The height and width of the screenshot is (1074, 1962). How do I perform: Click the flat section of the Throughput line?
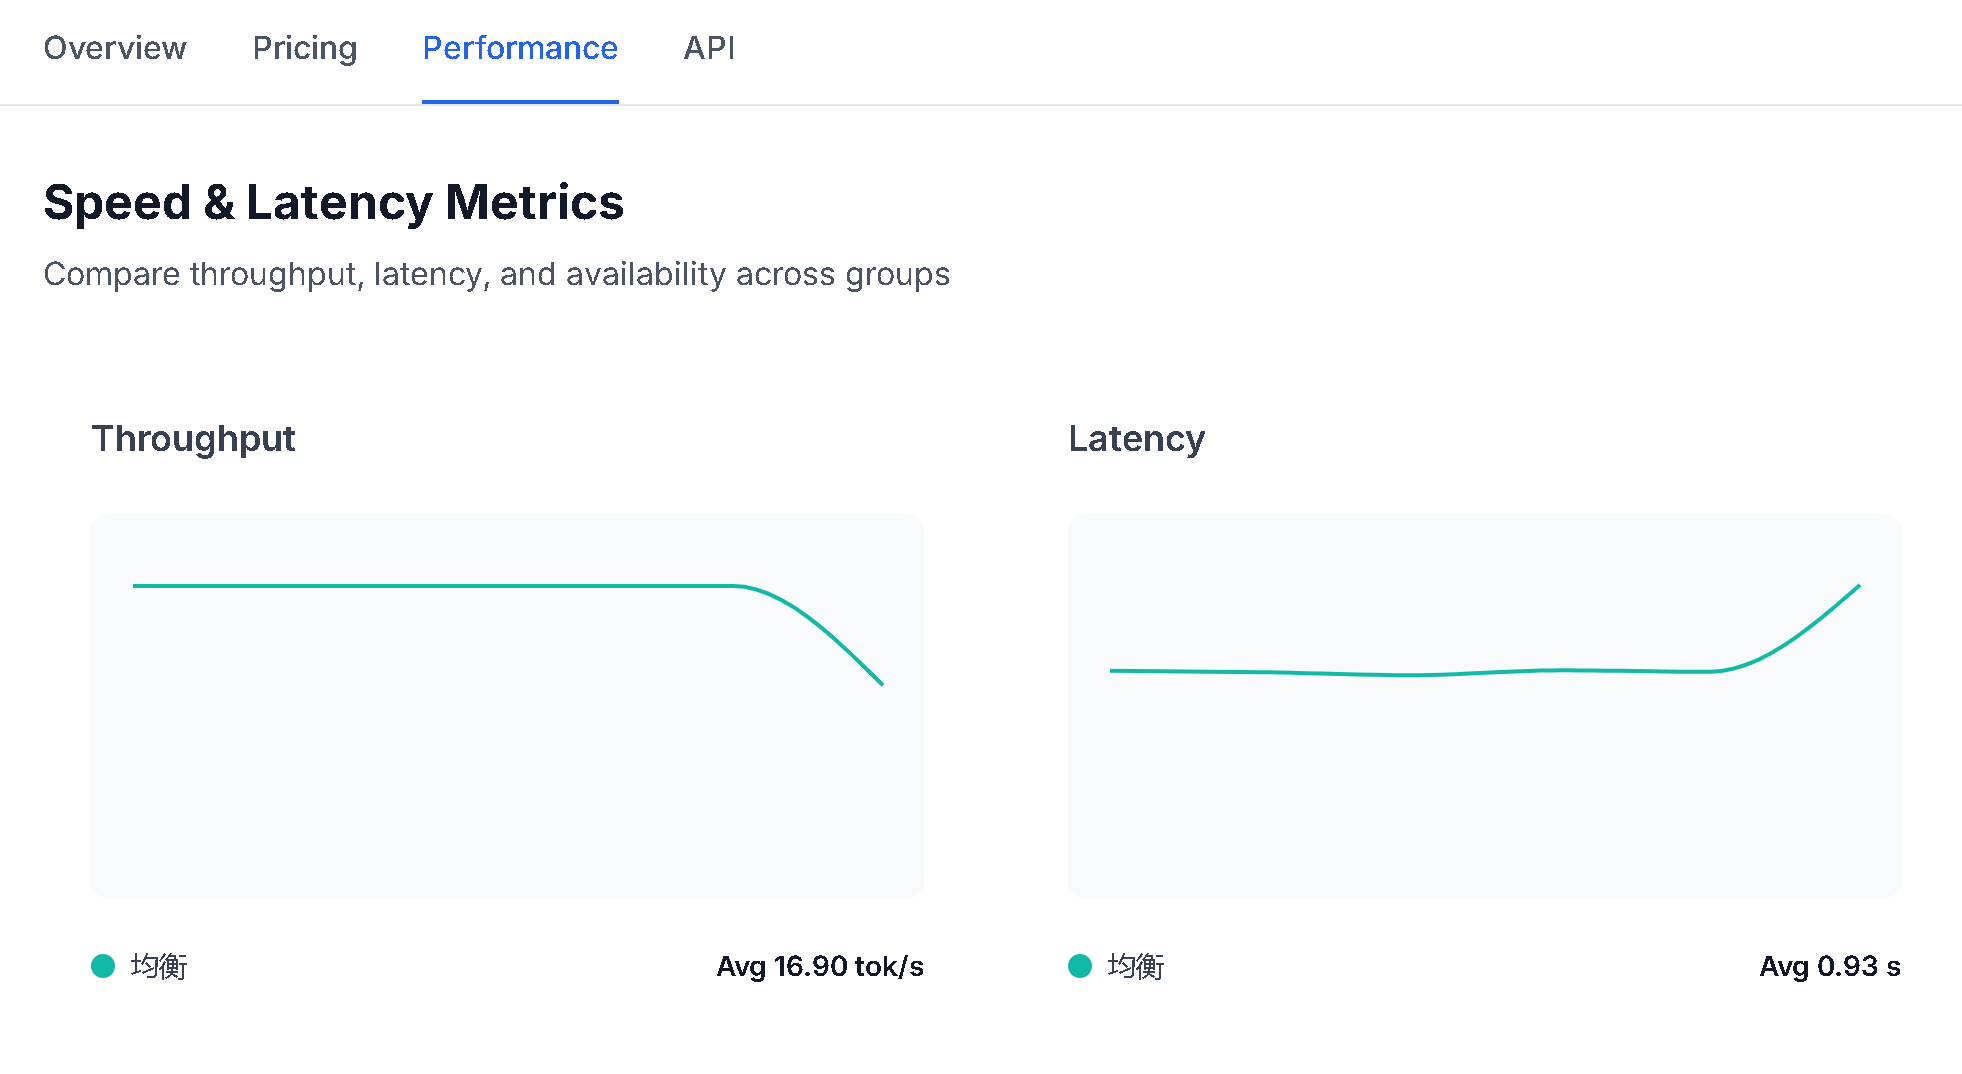[x=430, y=586]
